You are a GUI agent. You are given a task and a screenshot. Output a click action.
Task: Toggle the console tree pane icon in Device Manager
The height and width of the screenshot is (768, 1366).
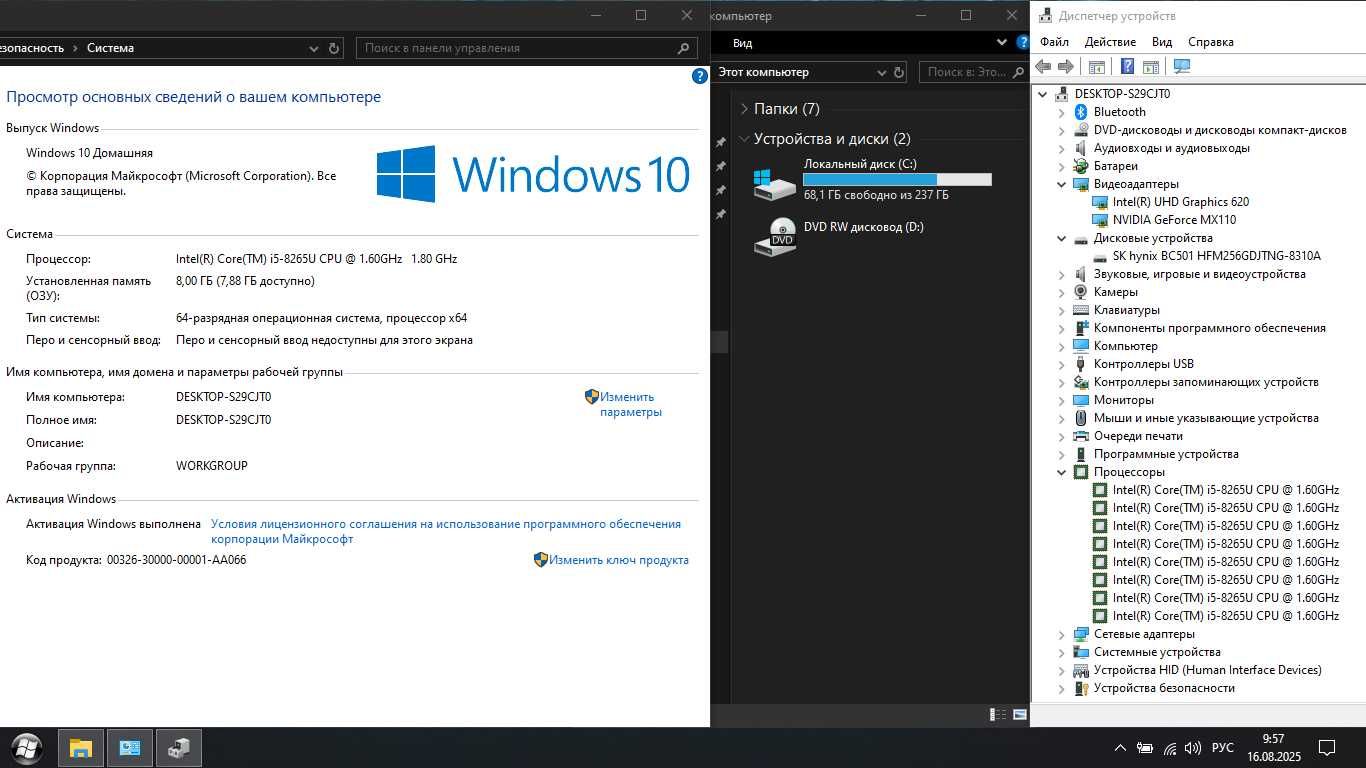click(x=1096, y=67)
